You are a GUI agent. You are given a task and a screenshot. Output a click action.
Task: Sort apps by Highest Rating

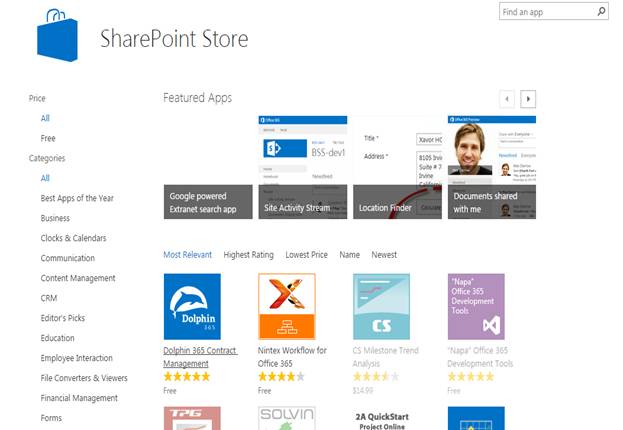click(x=248, y=255)
